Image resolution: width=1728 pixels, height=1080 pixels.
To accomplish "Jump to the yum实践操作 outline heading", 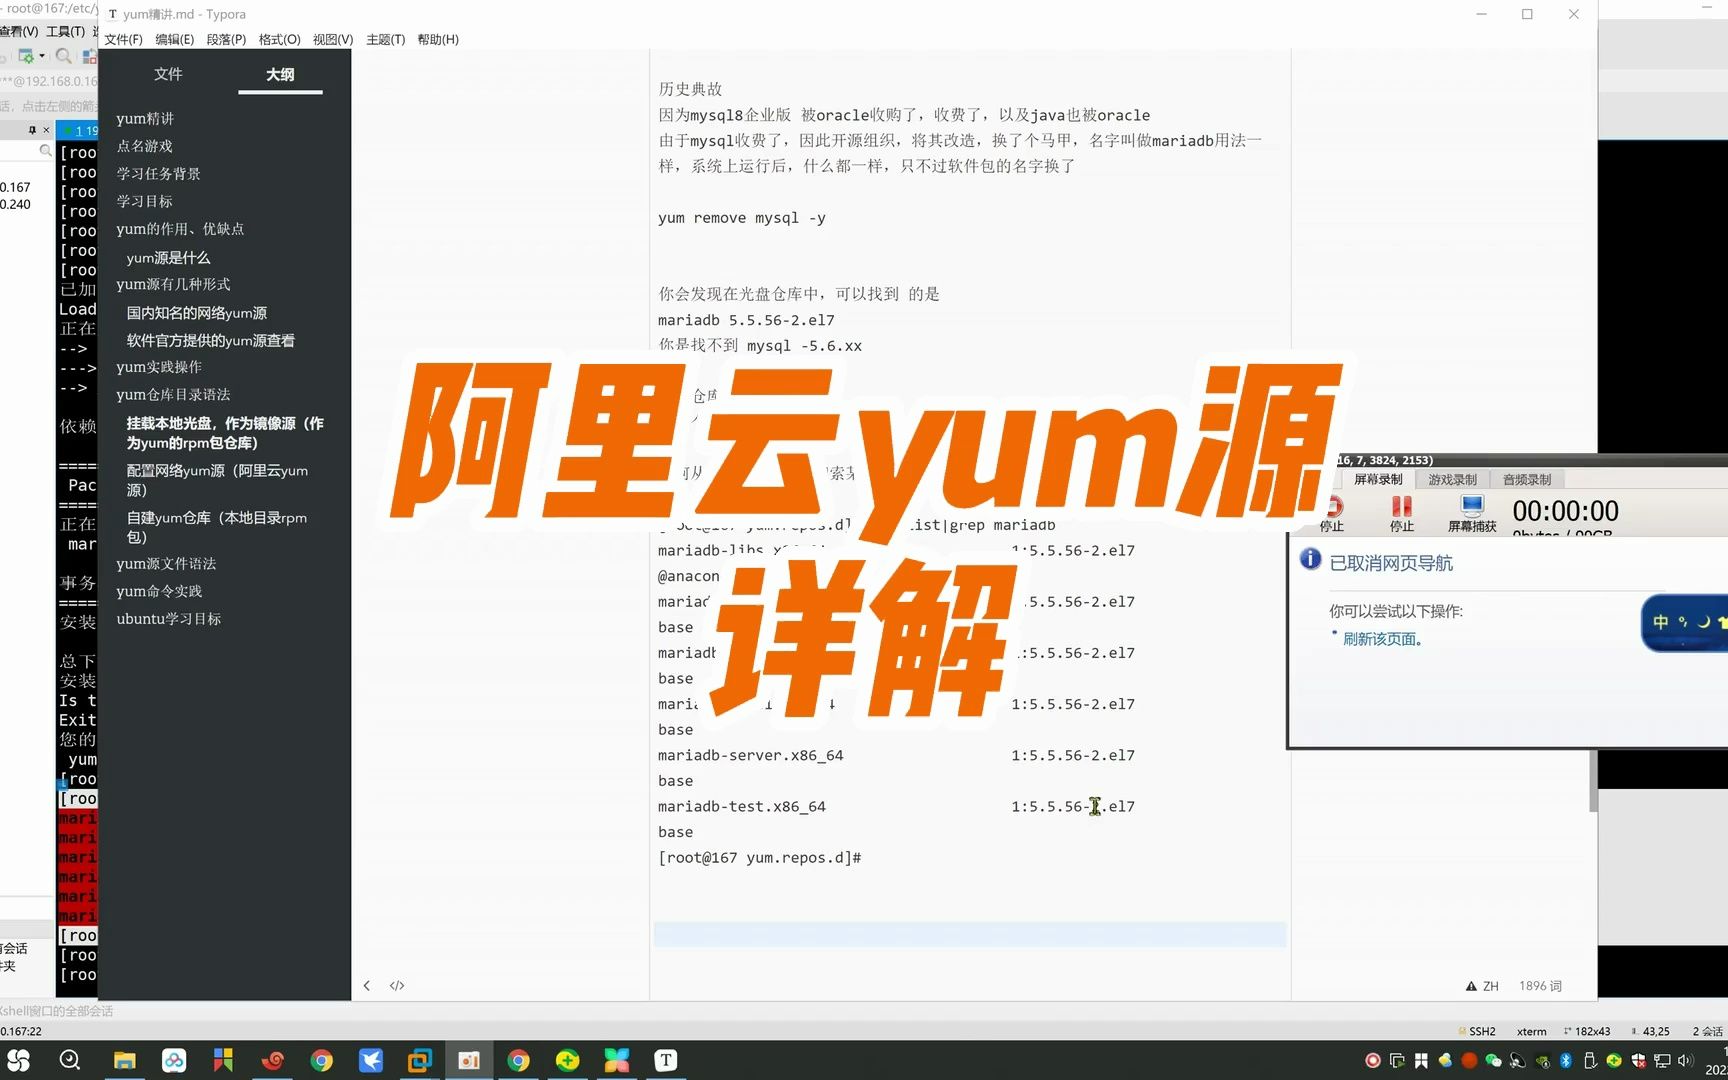I will pyautogui.click(x=159, y=367).
